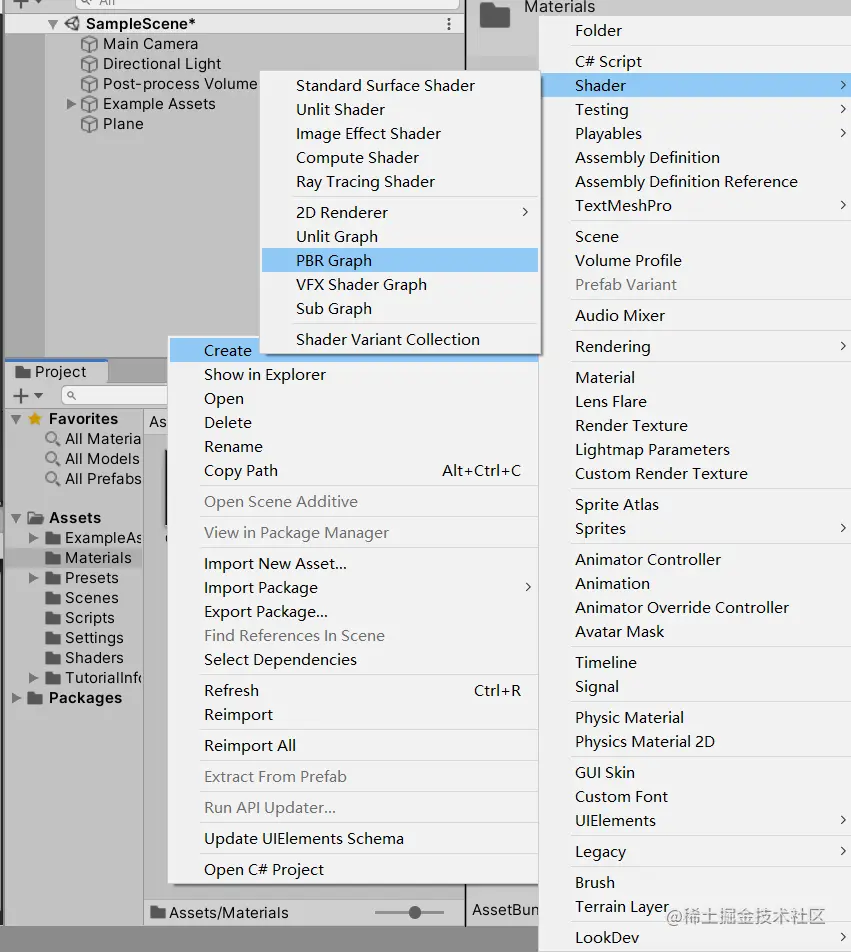Click the Shaders folder icon
This screenshot has width=851, height=952.
(53, 658)
